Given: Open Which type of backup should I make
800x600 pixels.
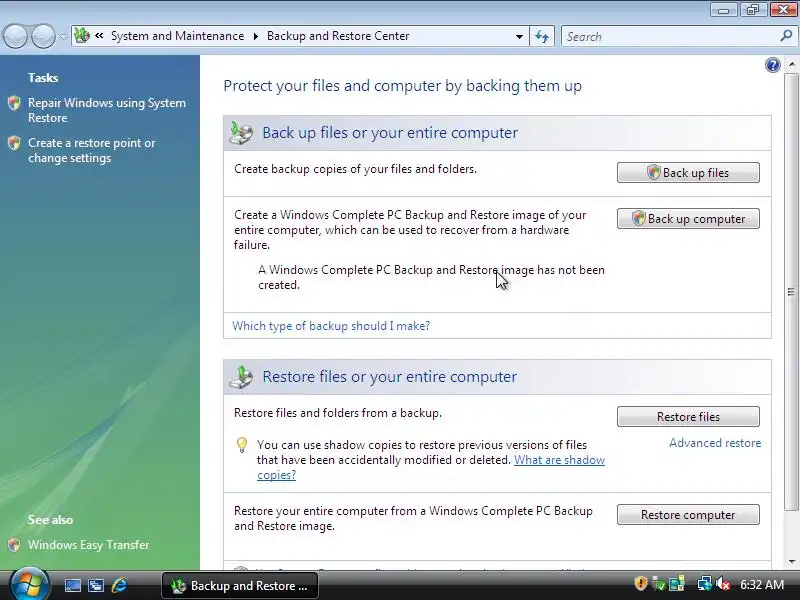Looking at the screenshot, I should pos(331,326).
